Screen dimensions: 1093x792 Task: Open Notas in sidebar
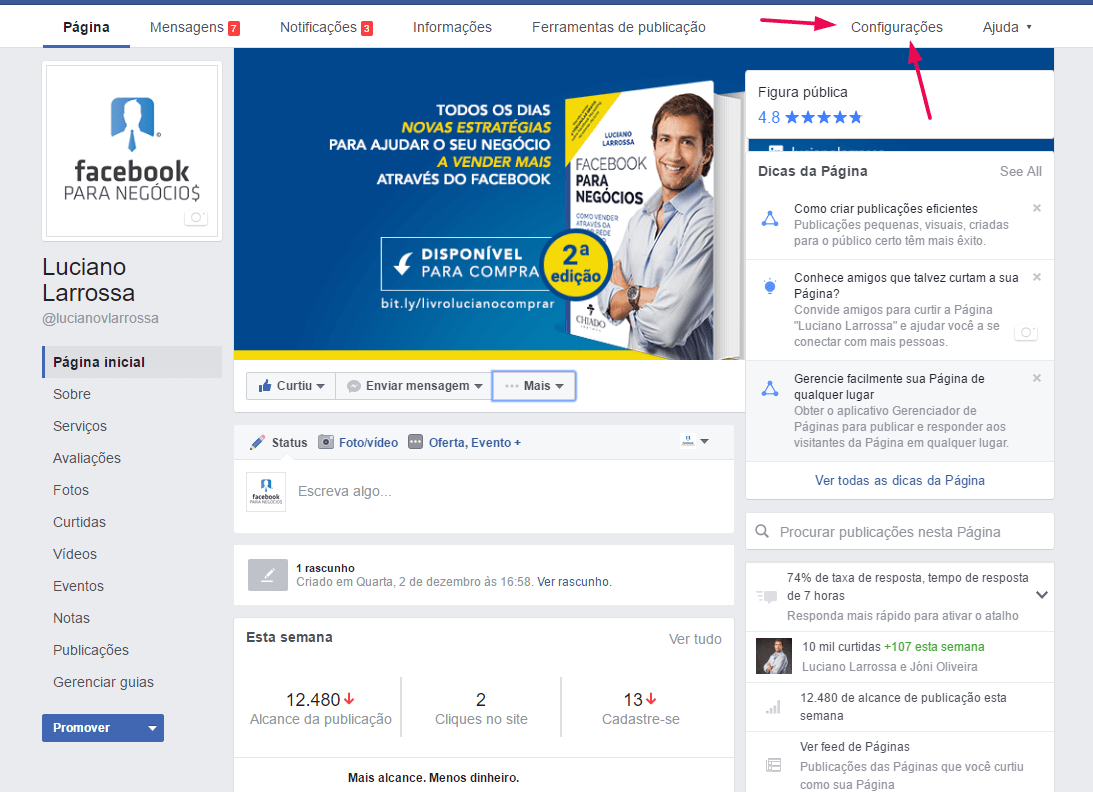(x=71, y=618)
